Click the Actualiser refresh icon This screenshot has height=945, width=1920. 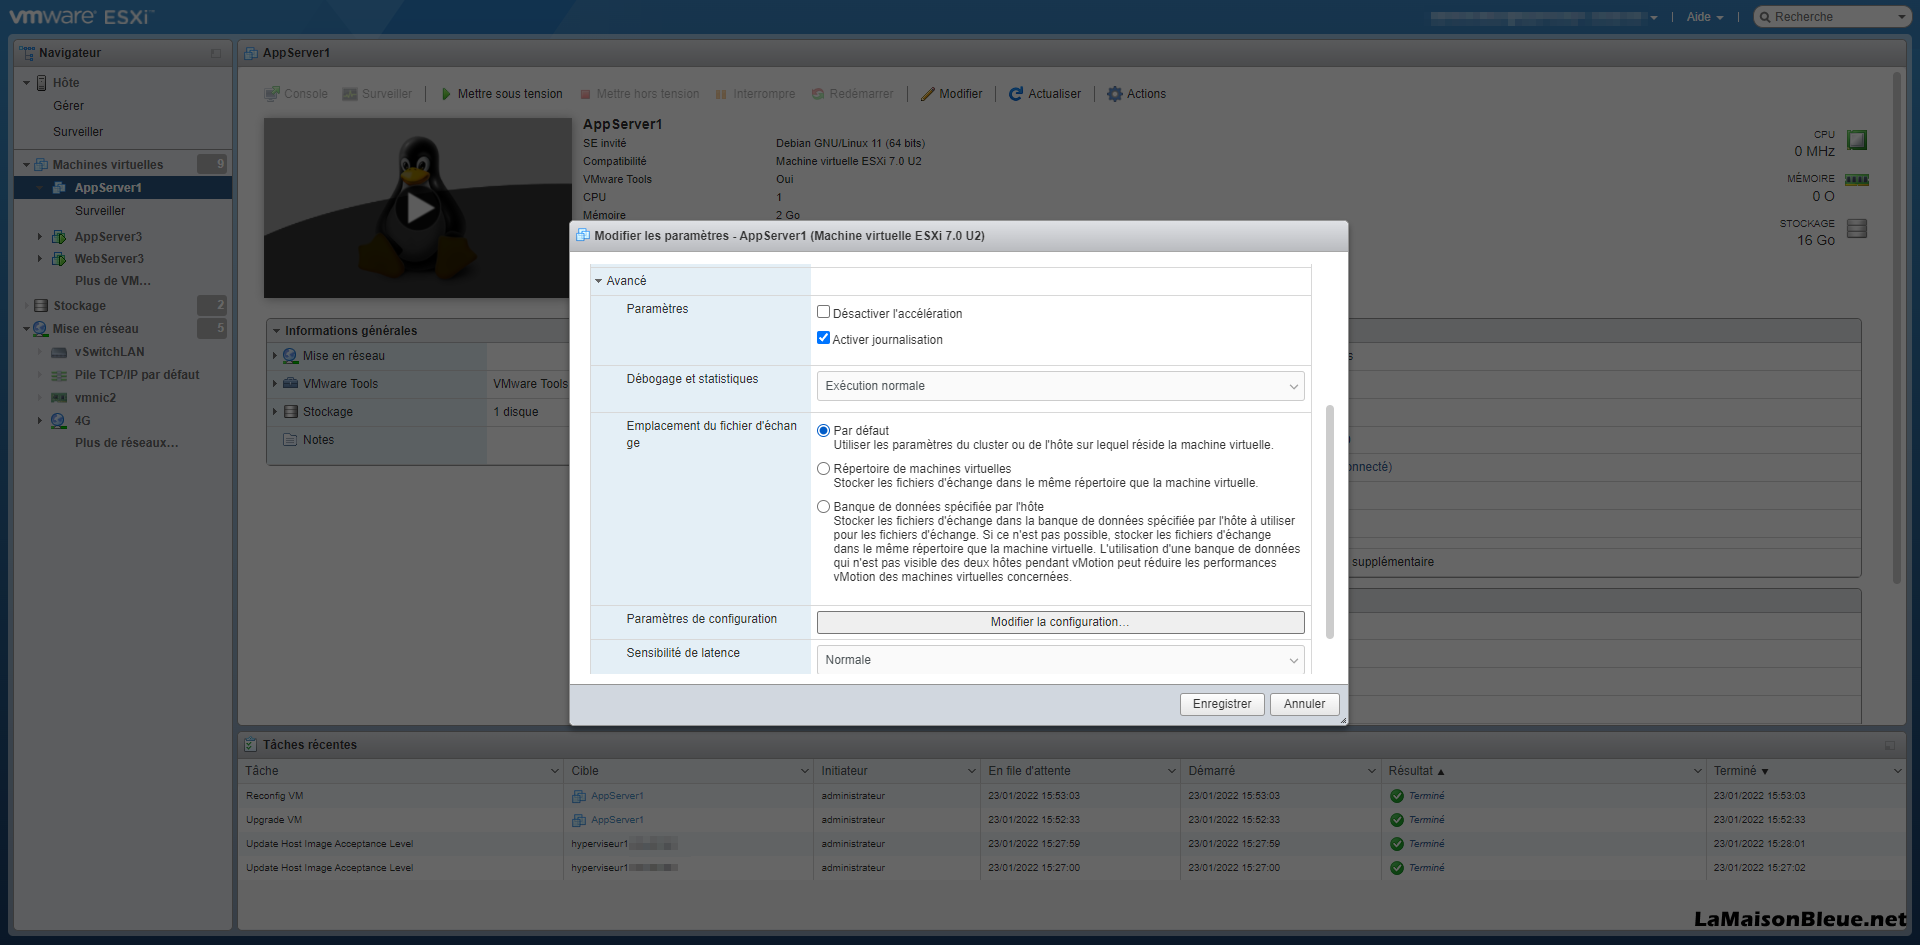coord(1016,94)
